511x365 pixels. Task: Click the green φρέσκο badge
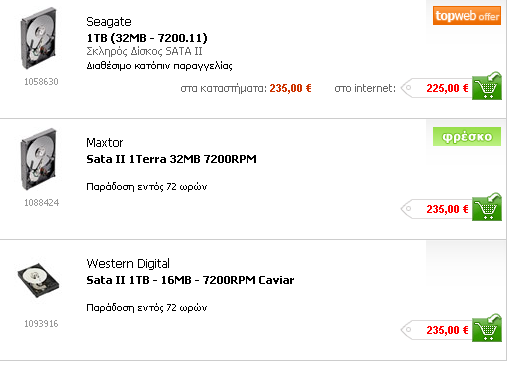(x=467, y=136)
